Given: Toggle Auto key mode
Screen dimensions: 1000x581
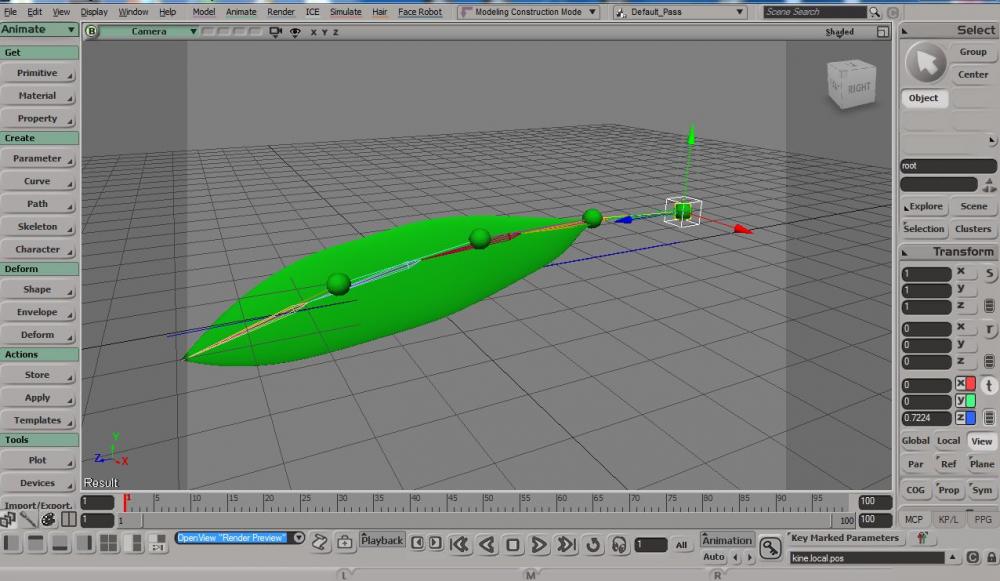Looking at the screenshot, I should pos(714,557).
